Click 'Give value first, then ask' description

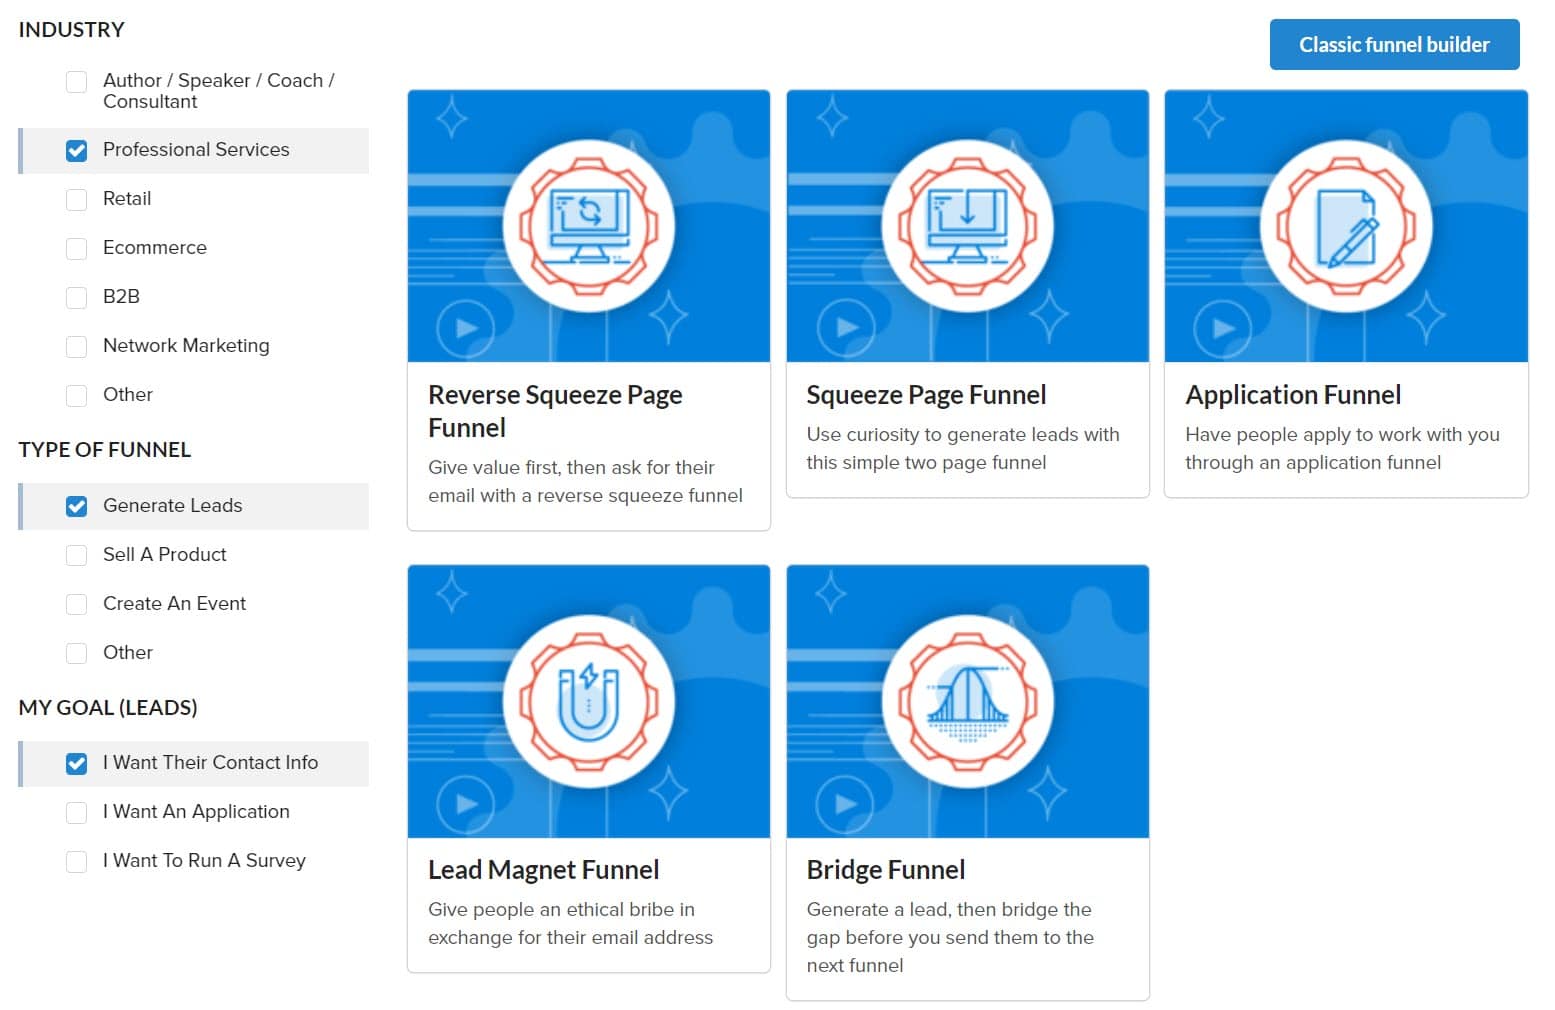click(x=585, y=481)
